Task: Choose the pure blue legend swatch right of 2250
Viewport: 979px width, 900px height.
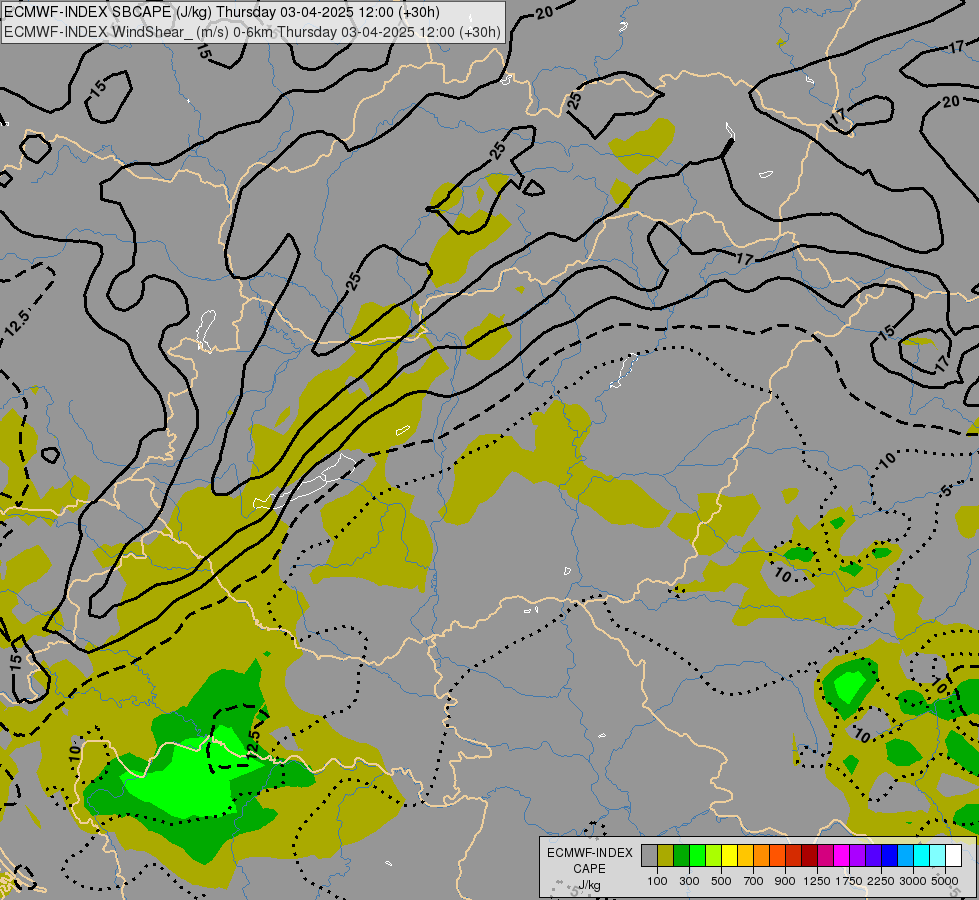Action: [x=889, y=855]
